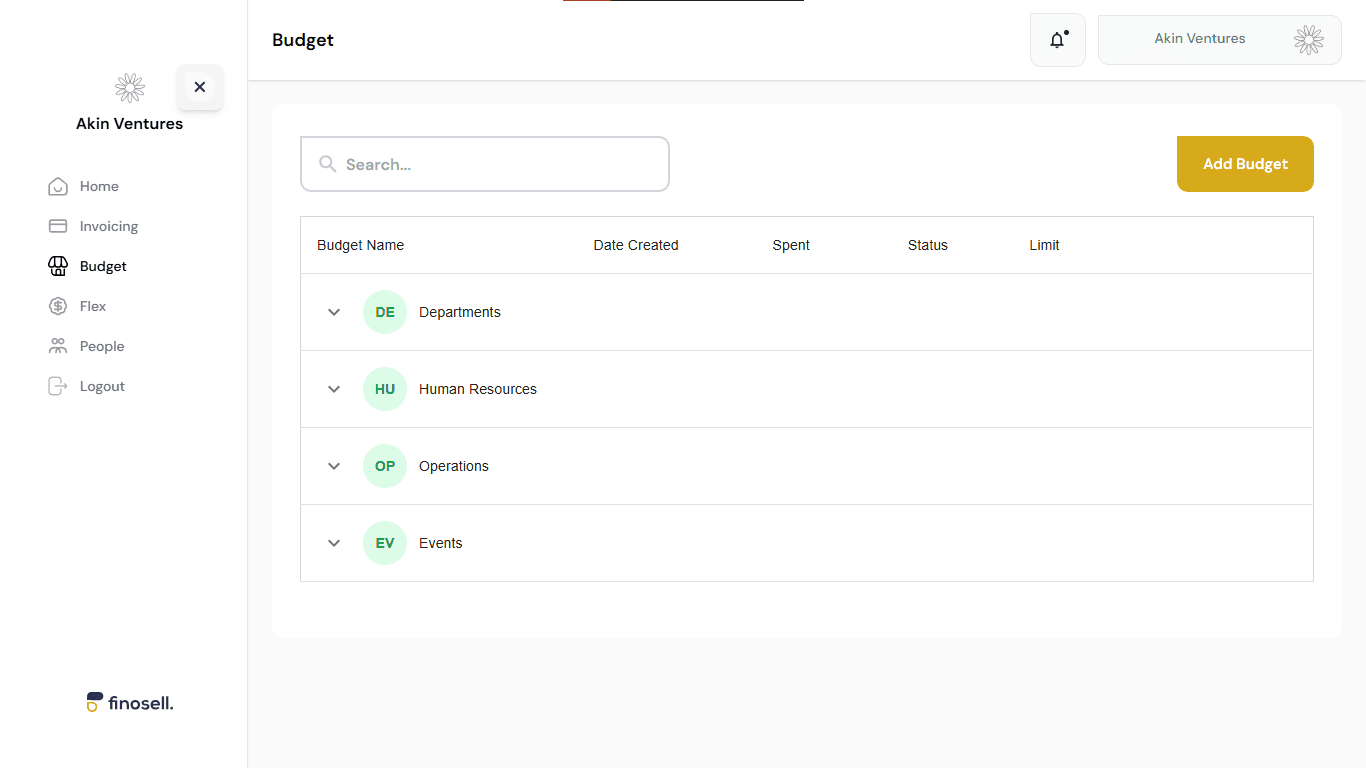
Task: Click the notification bell icon
Action: click(x=1057, y=40)
